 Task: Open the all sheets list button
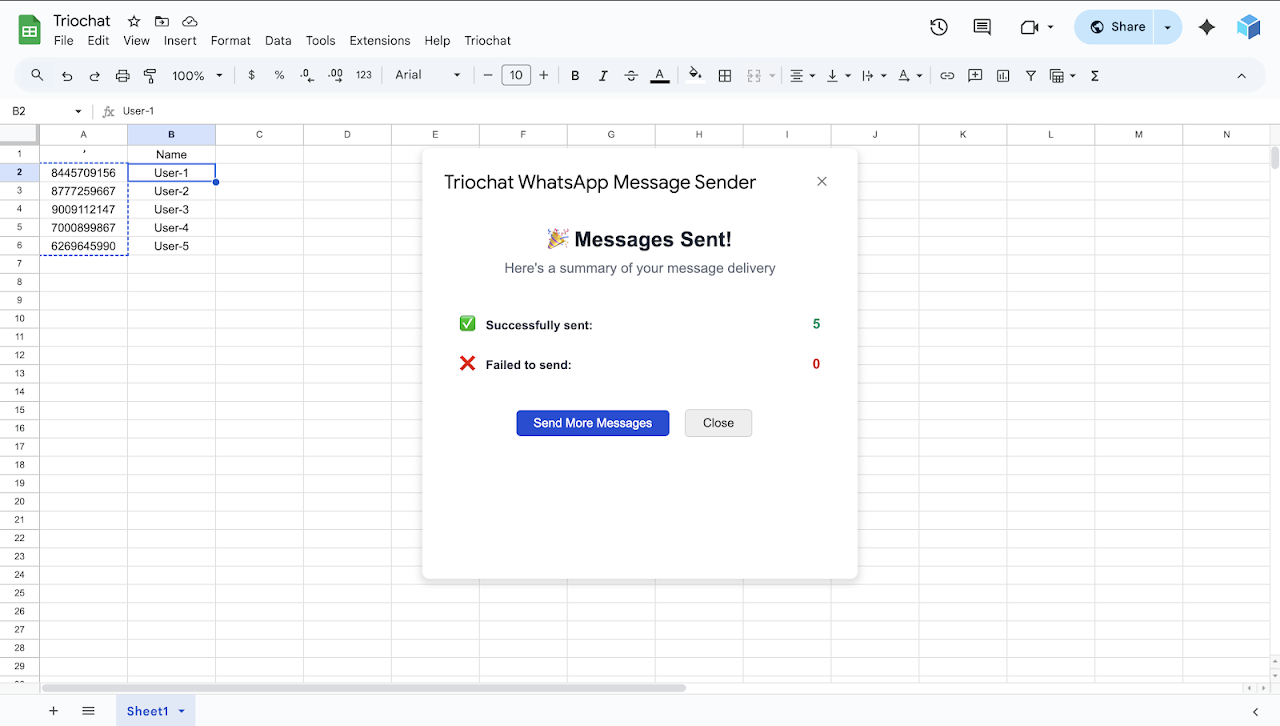(88, 711)
